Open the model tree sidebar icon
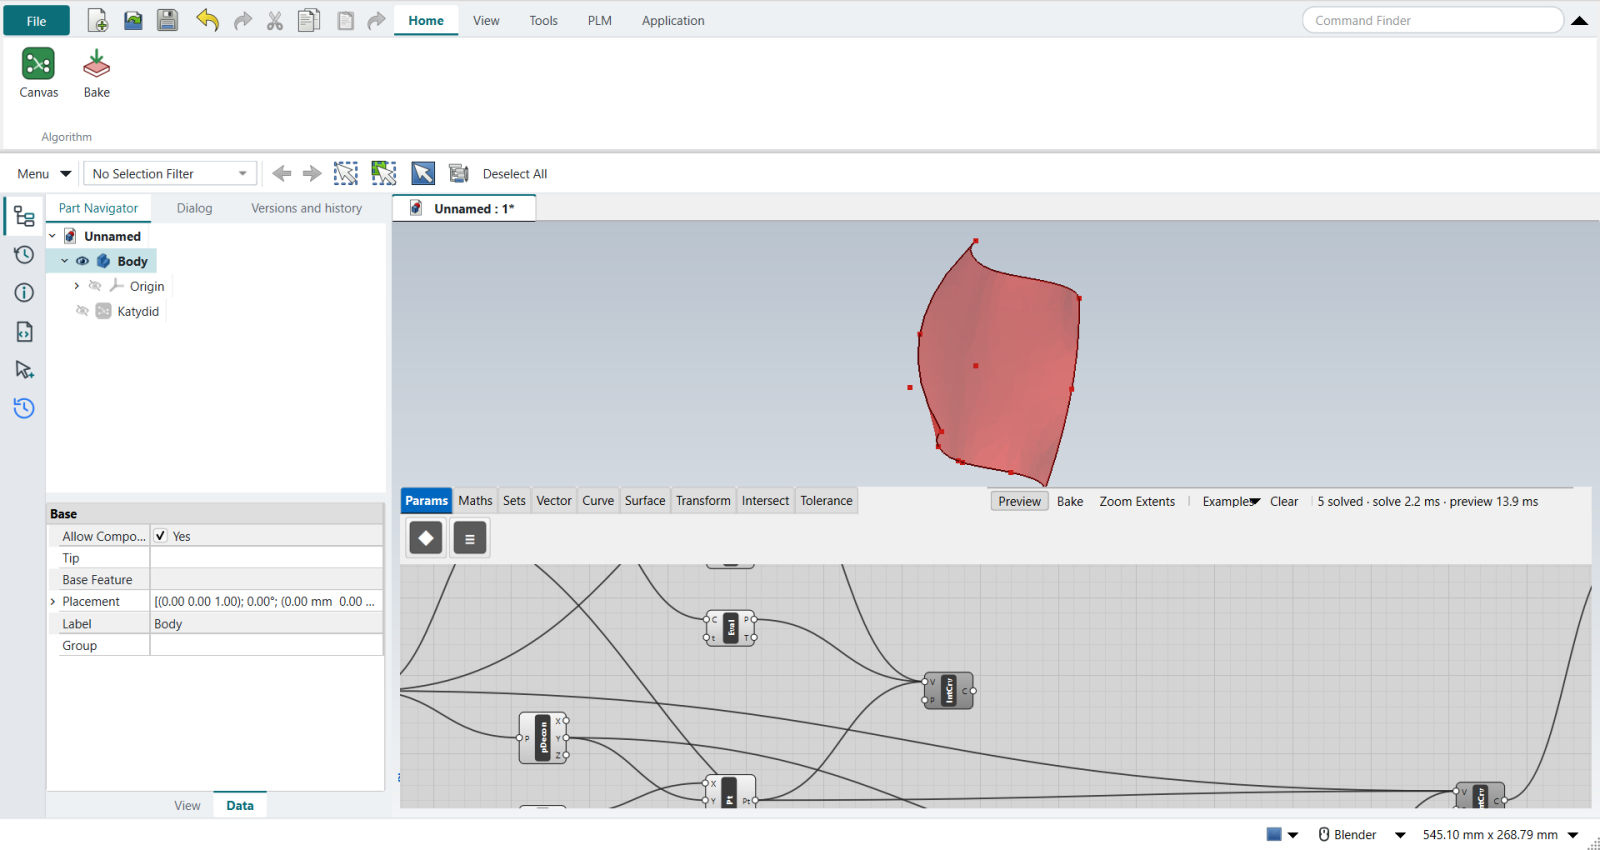The width and height of the screenshot is (1600, 850). (x=24, y=216)
